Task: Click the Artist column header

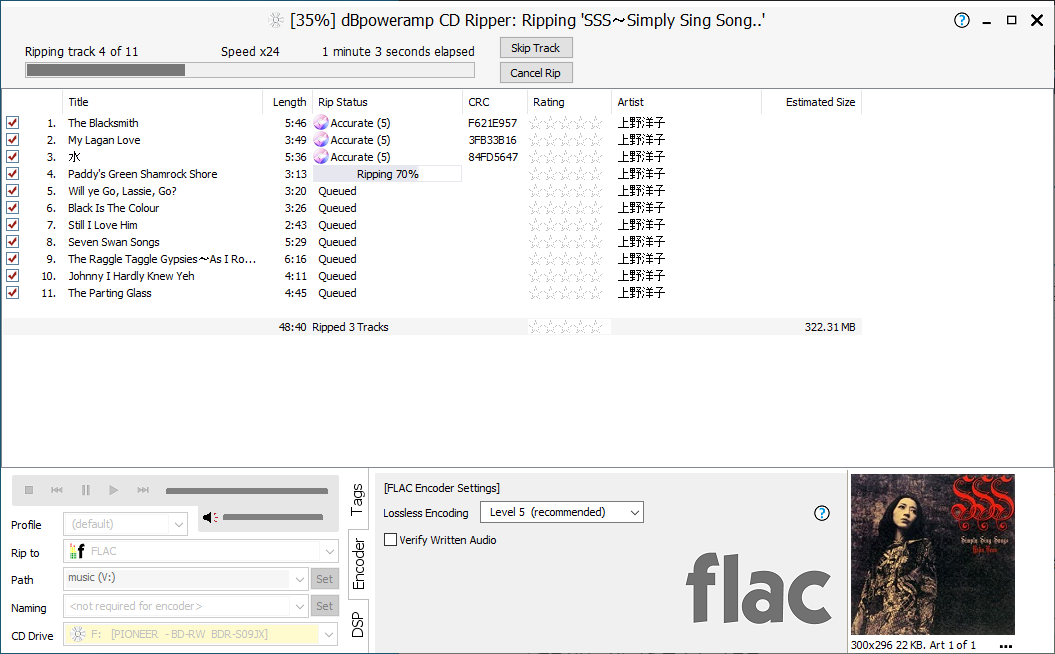Action: coord(686,102)
